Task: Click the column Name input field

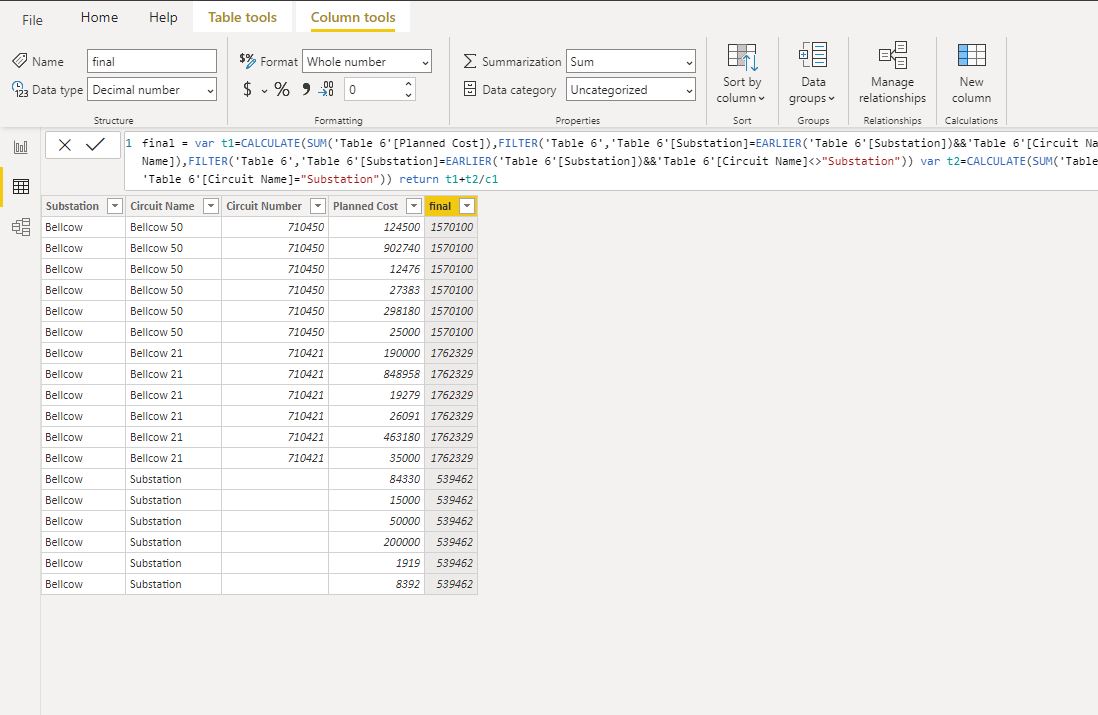Action: pos(152,62)
